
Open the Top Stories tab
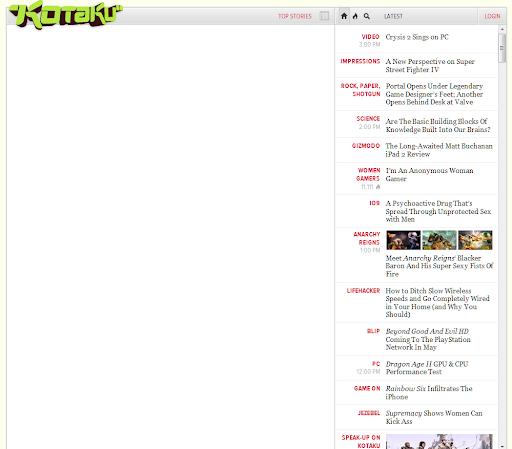pyautogui.click(x=295, y=16)
